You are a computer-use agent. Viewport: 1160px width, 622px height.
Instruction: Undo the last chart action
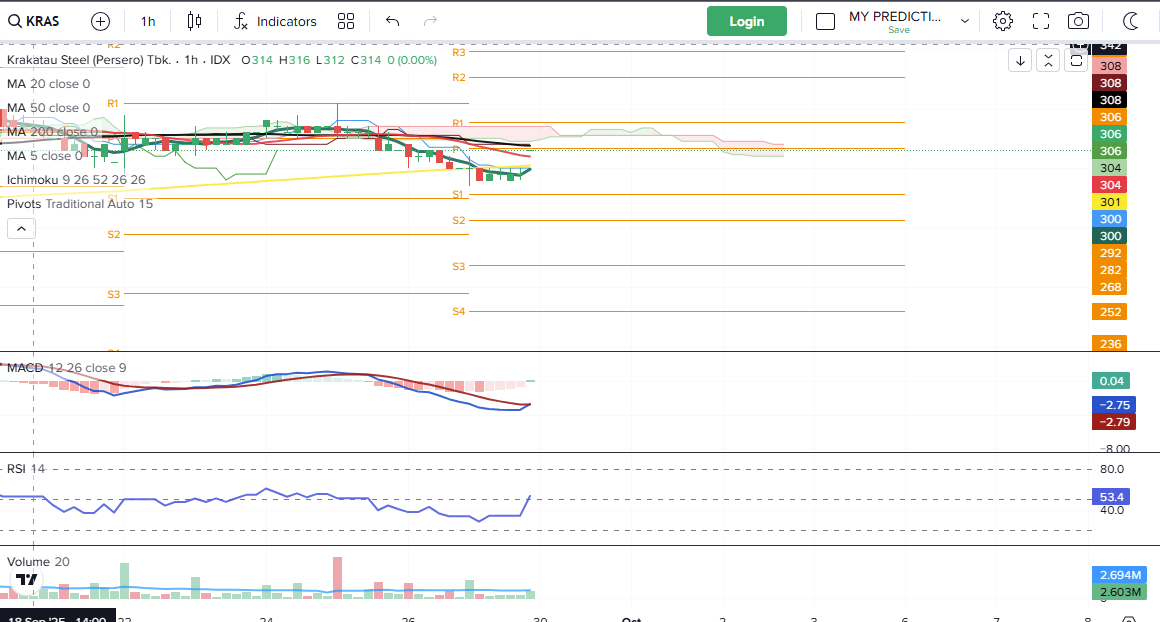pyautogui.click(x=393, y=21)
